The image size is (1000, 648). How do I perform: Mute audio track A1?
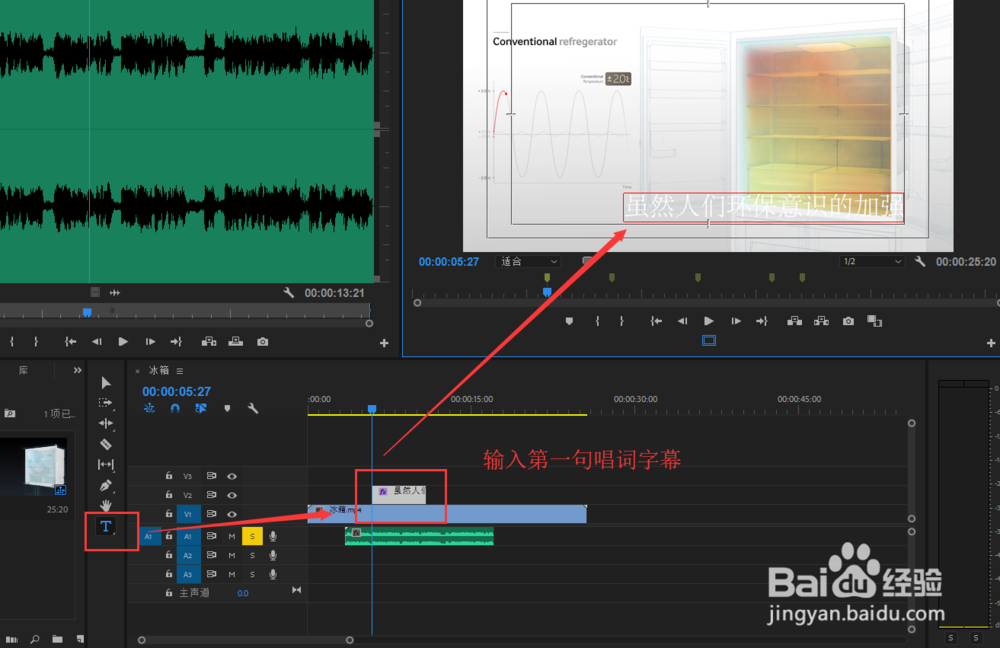tap(232, 536)
